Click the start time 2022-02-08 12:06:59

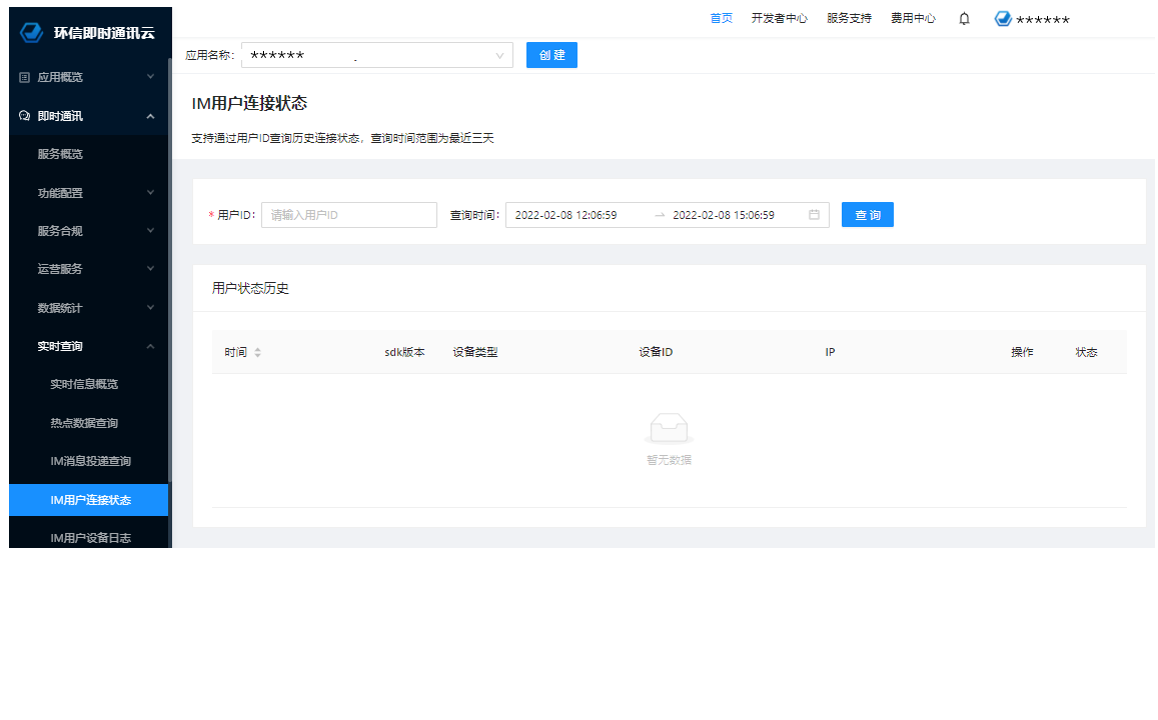point(566,215)
